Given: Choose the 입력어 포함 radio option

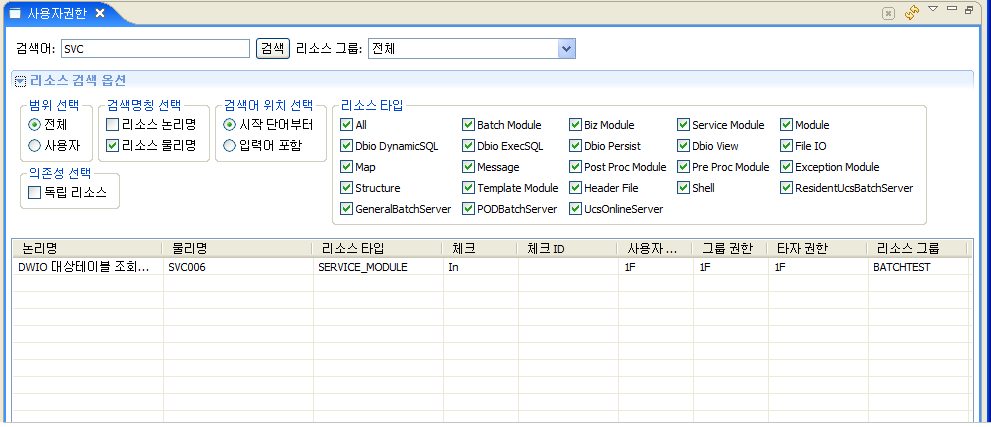Looking at the screenshot, I should 230,145.
